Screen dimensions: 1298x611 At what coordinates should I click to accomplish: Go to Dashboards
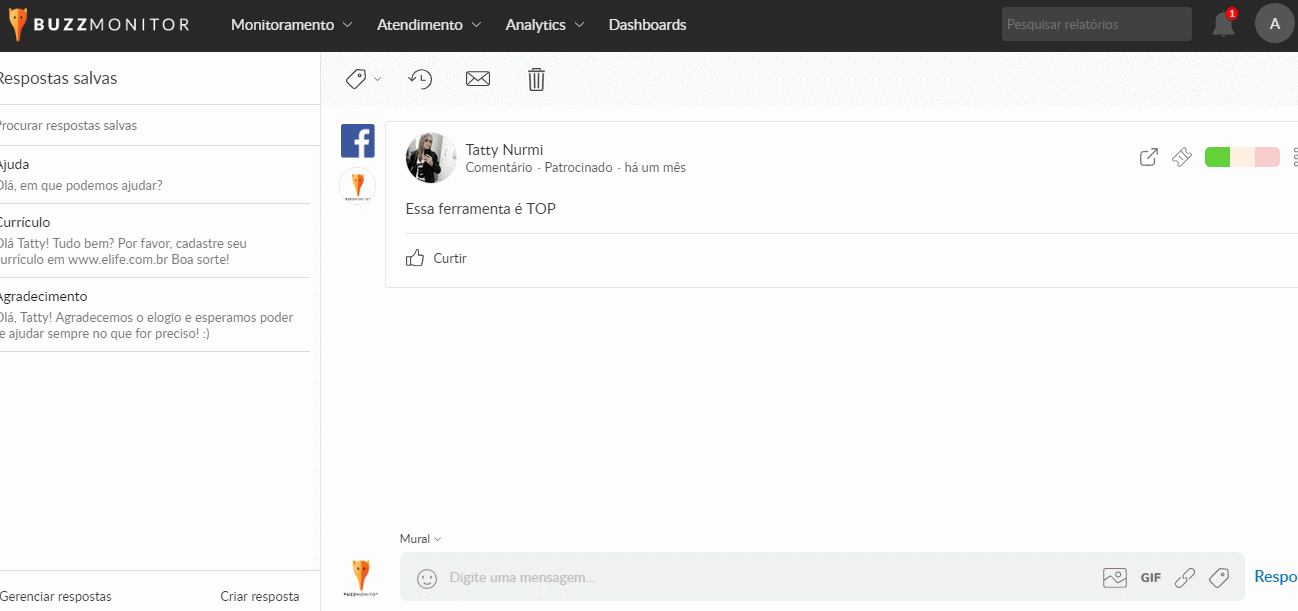[x=647, y=25]
